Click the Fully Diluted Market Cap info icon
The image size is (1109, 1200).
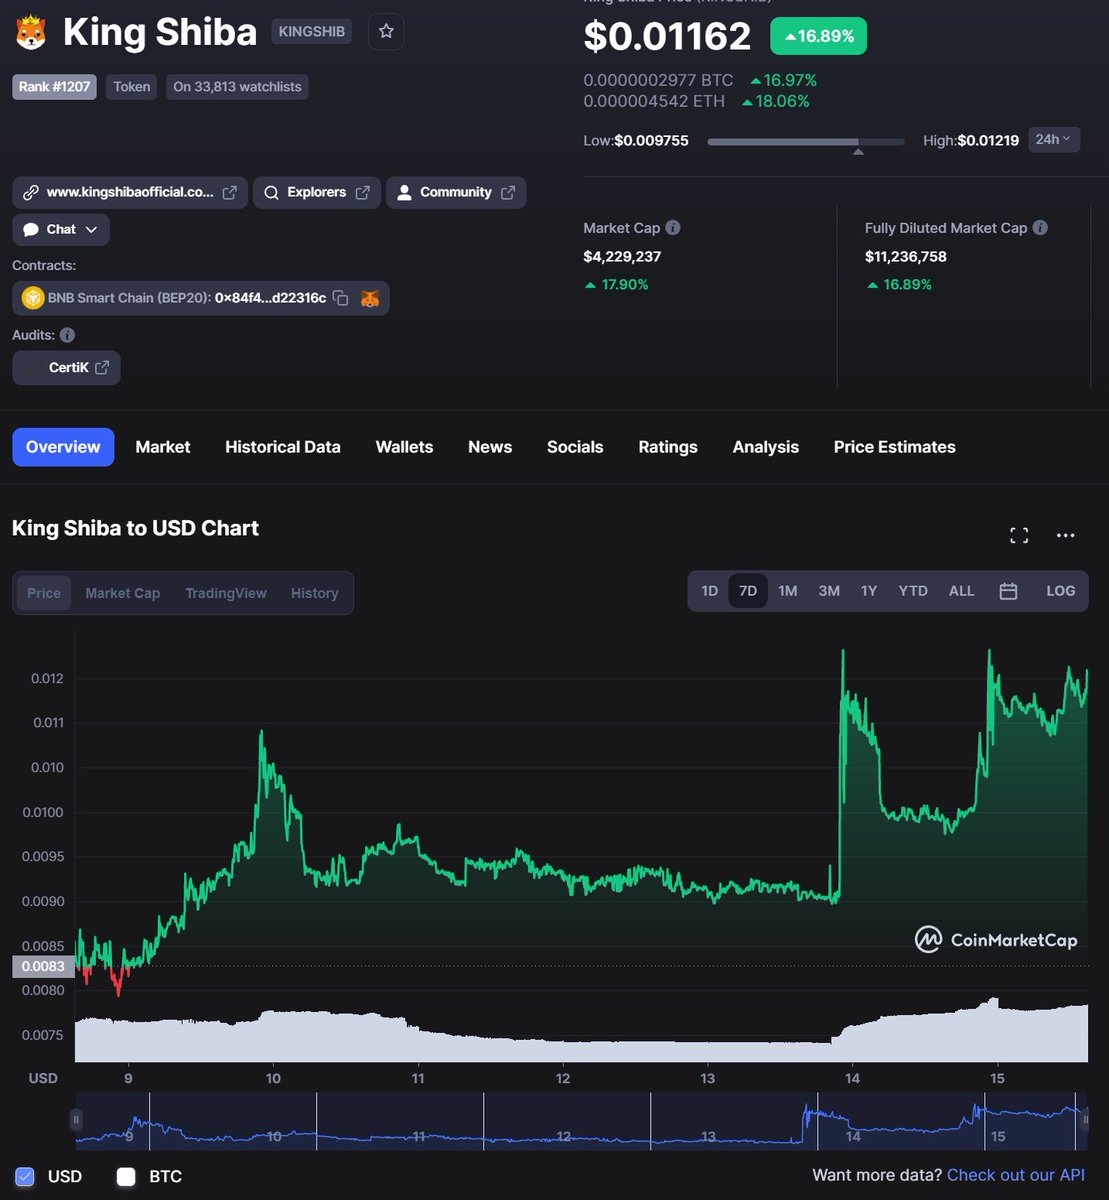pos(1040,228)
